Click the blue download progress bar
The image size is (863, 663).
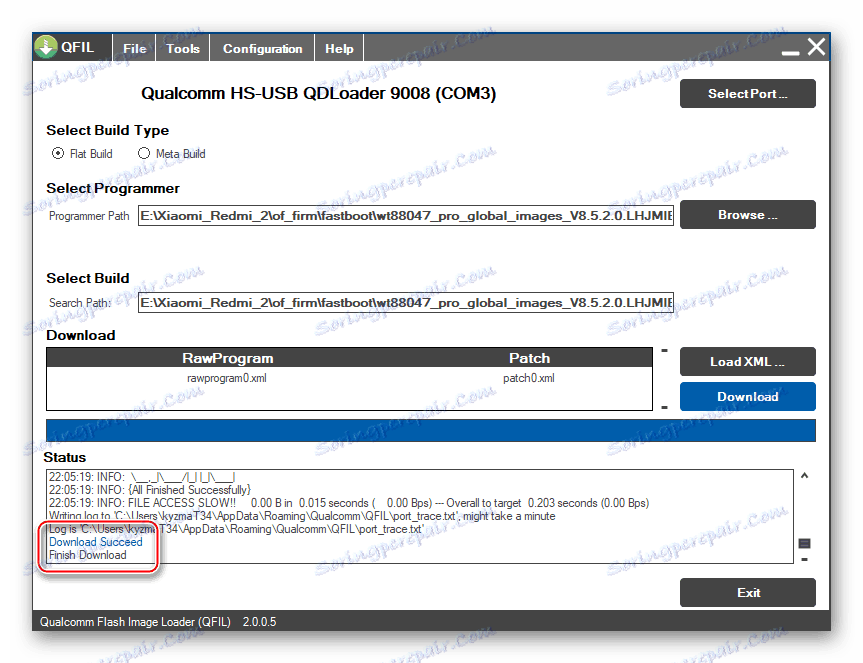coord(430,430)
